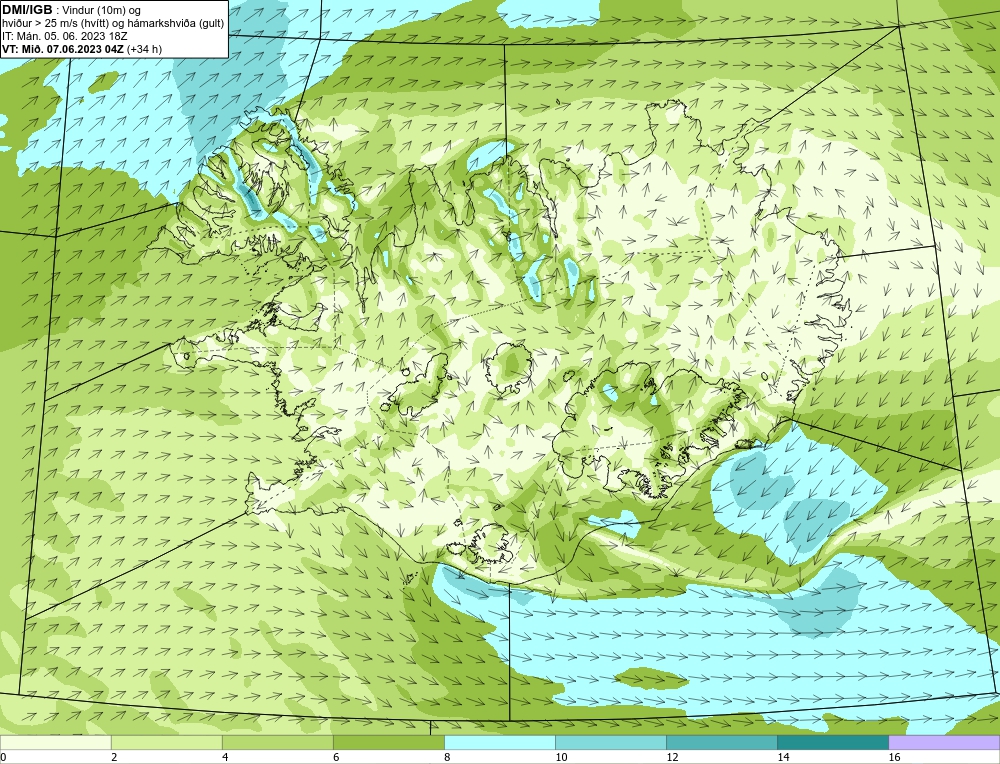Click the "VT: Mið. 07.06.2023 04Z" valid time
The height and width of the screenshot is (764, 1000).
pyautogui.click(x=63, y=49)
